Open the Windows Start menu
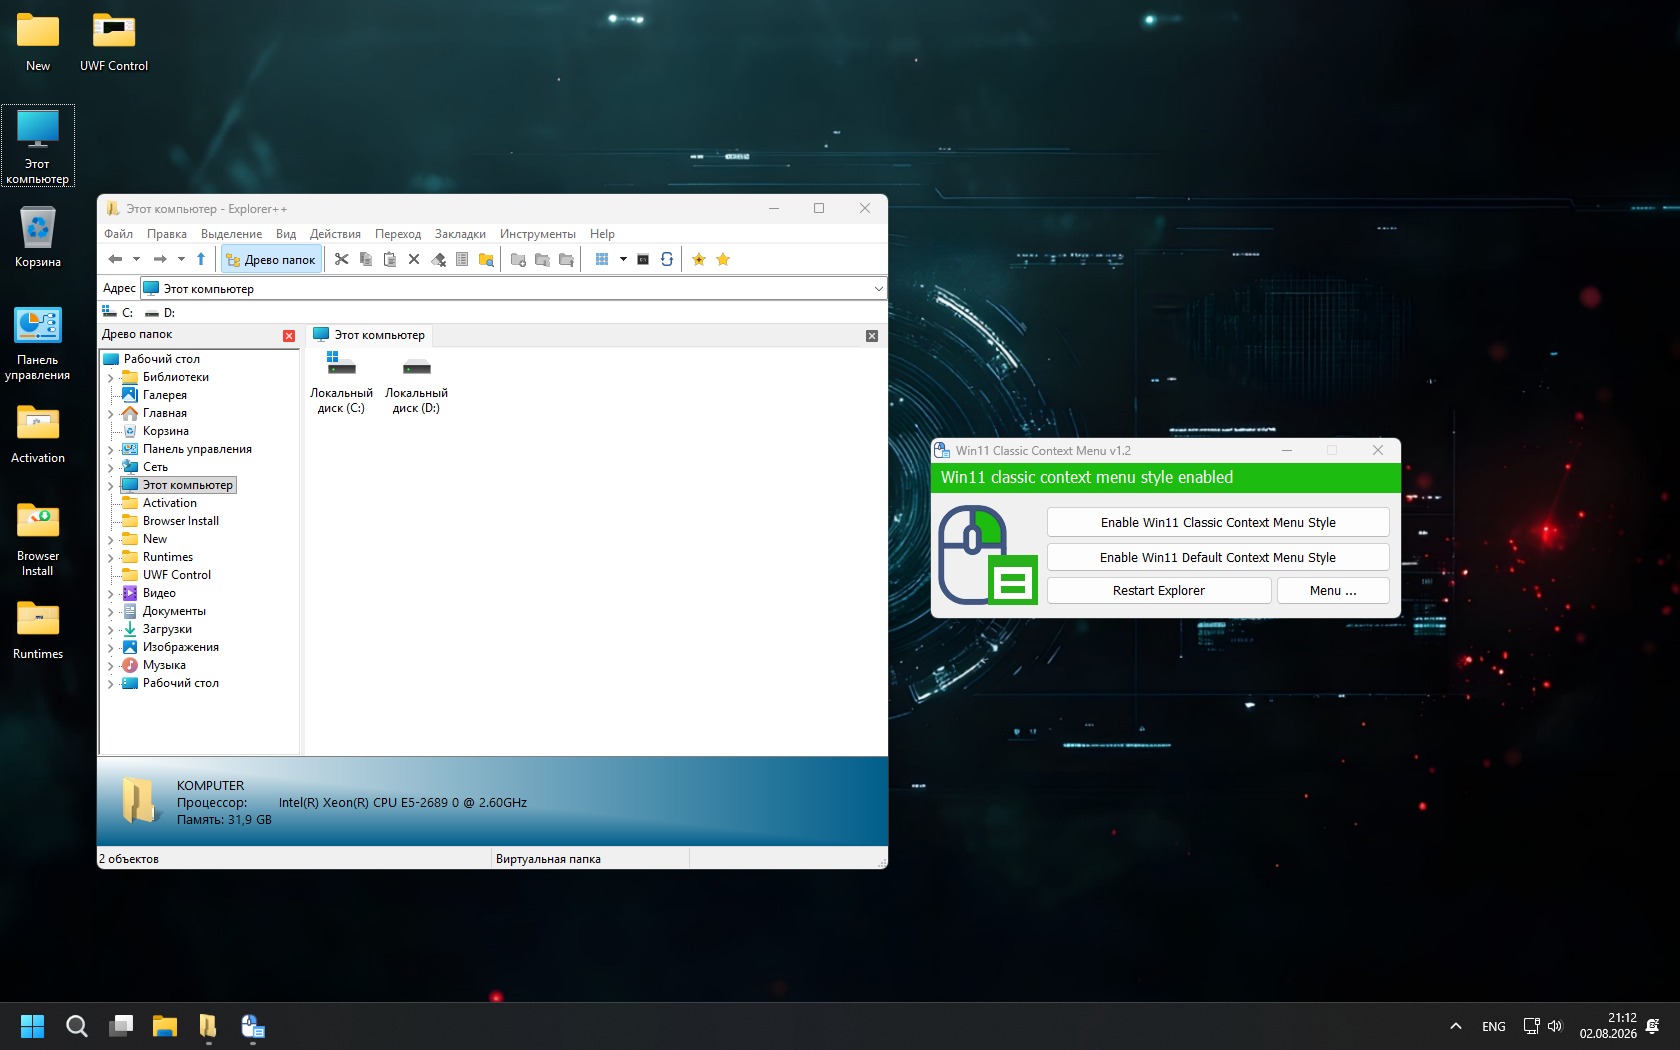 click(x=32, y=1026)
